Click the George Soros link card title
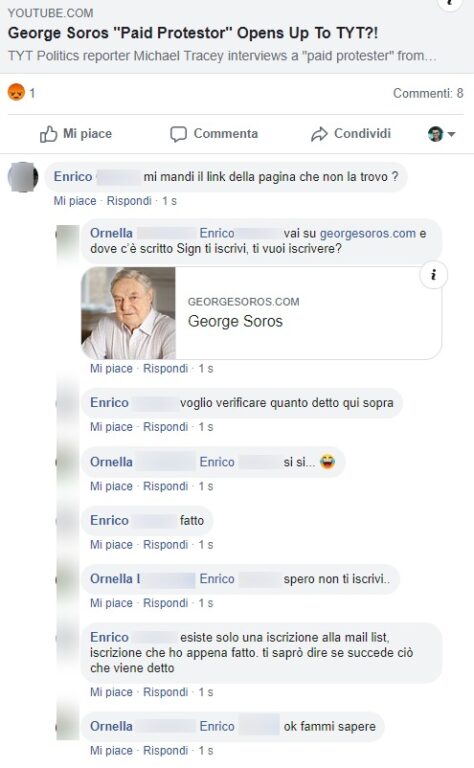This screenshot has width=474, height=768. click(236, 321)
